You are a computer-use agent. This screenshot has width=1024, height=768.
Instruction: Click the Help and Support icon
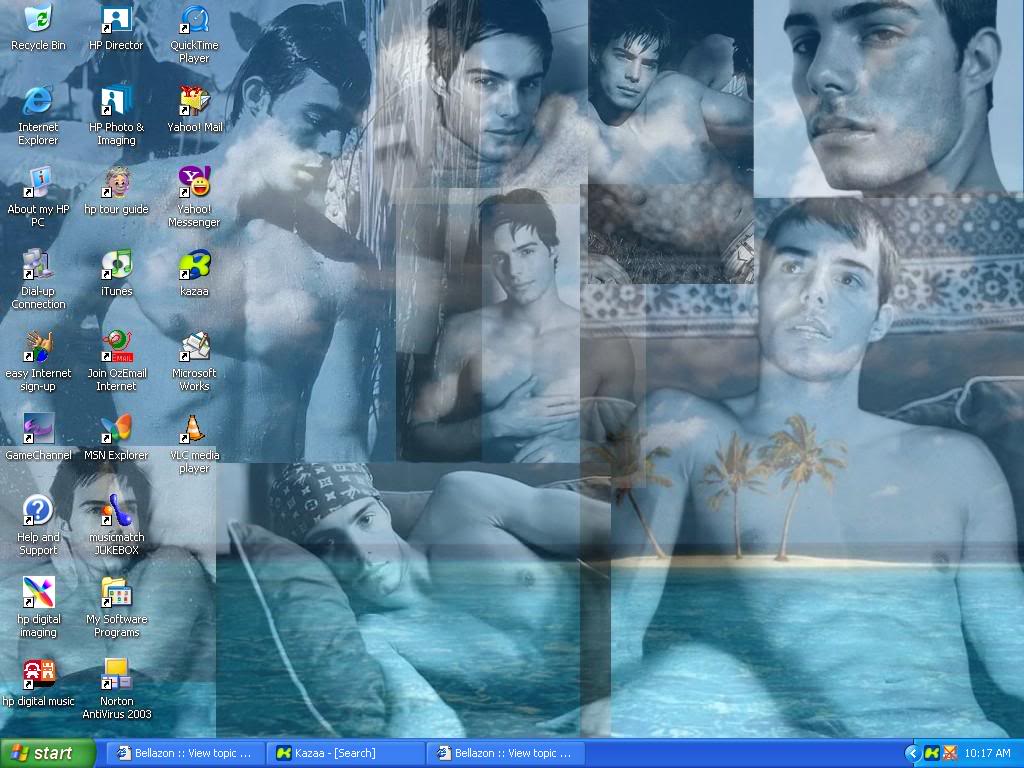38,511
